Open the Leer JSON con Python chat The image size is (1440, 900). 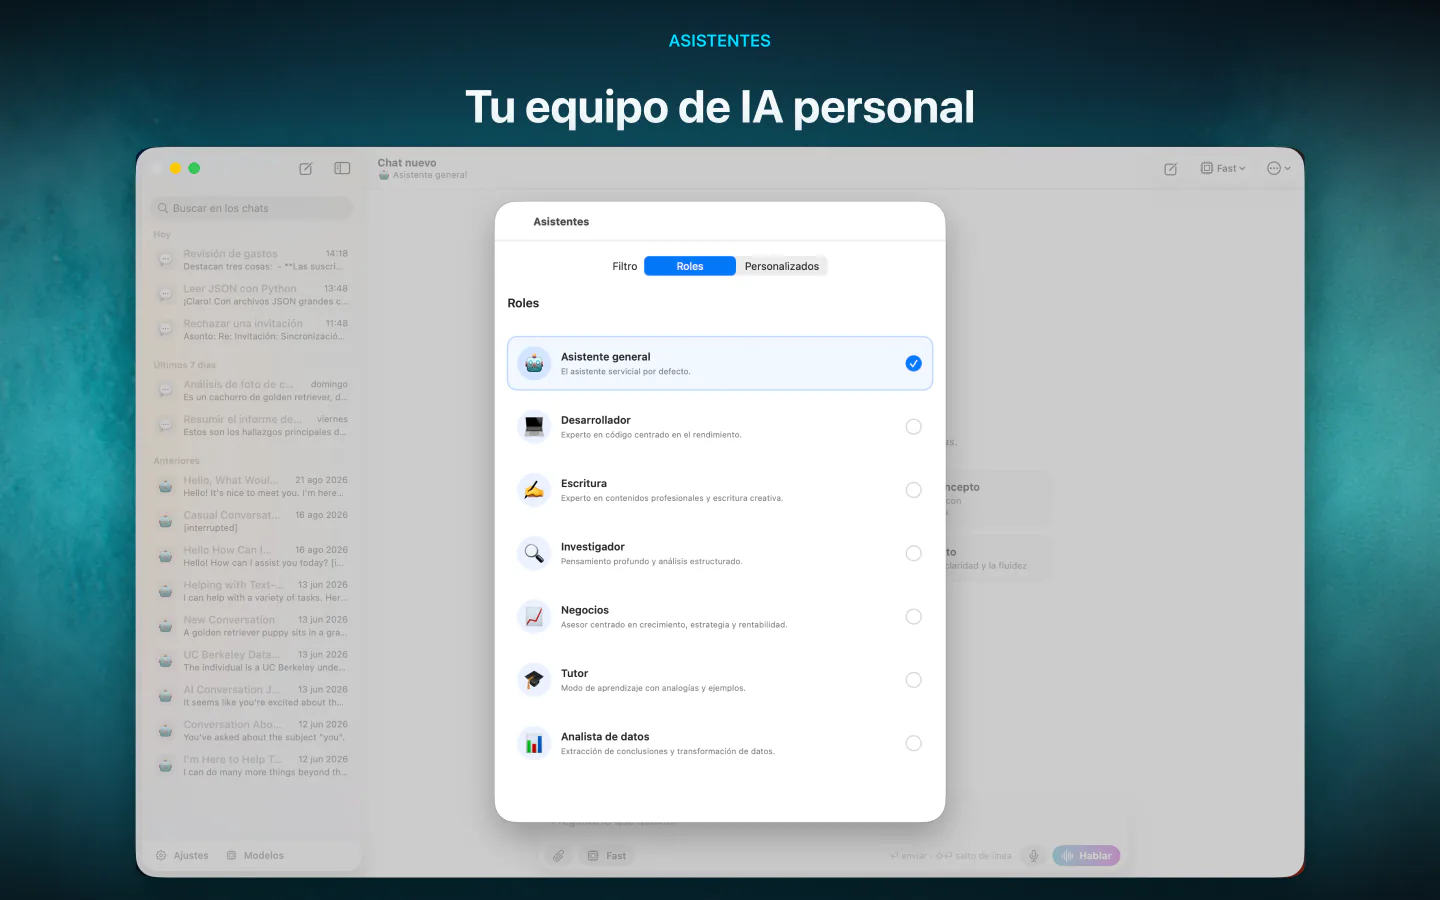pos(252,295)
